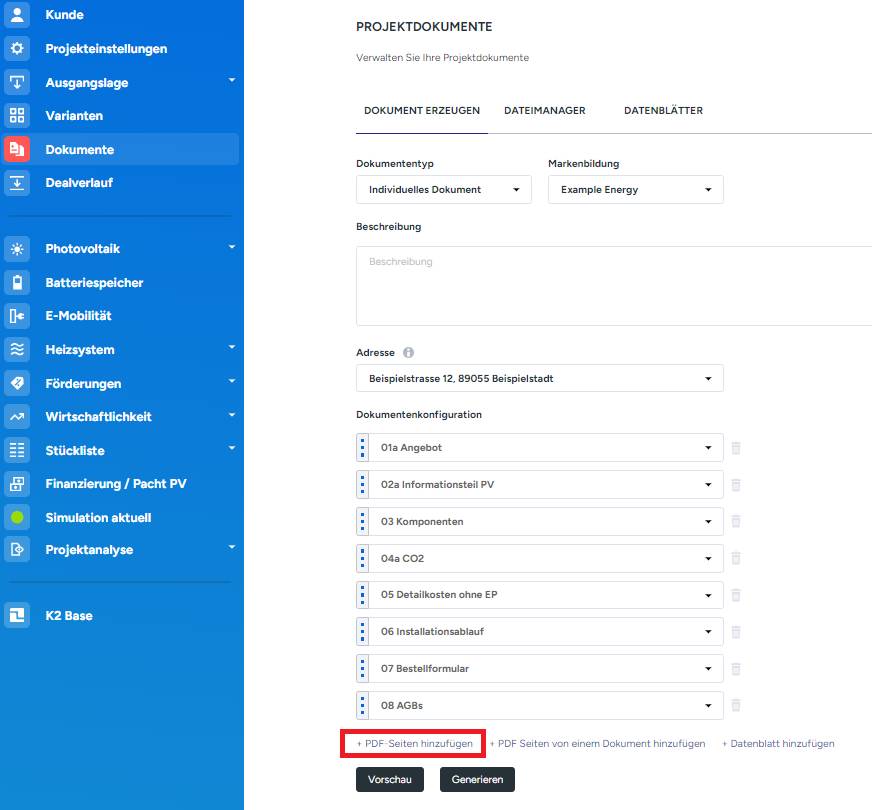Switch to the Dateimanager tab
This screenshot has height=810, width=872.
545,111
